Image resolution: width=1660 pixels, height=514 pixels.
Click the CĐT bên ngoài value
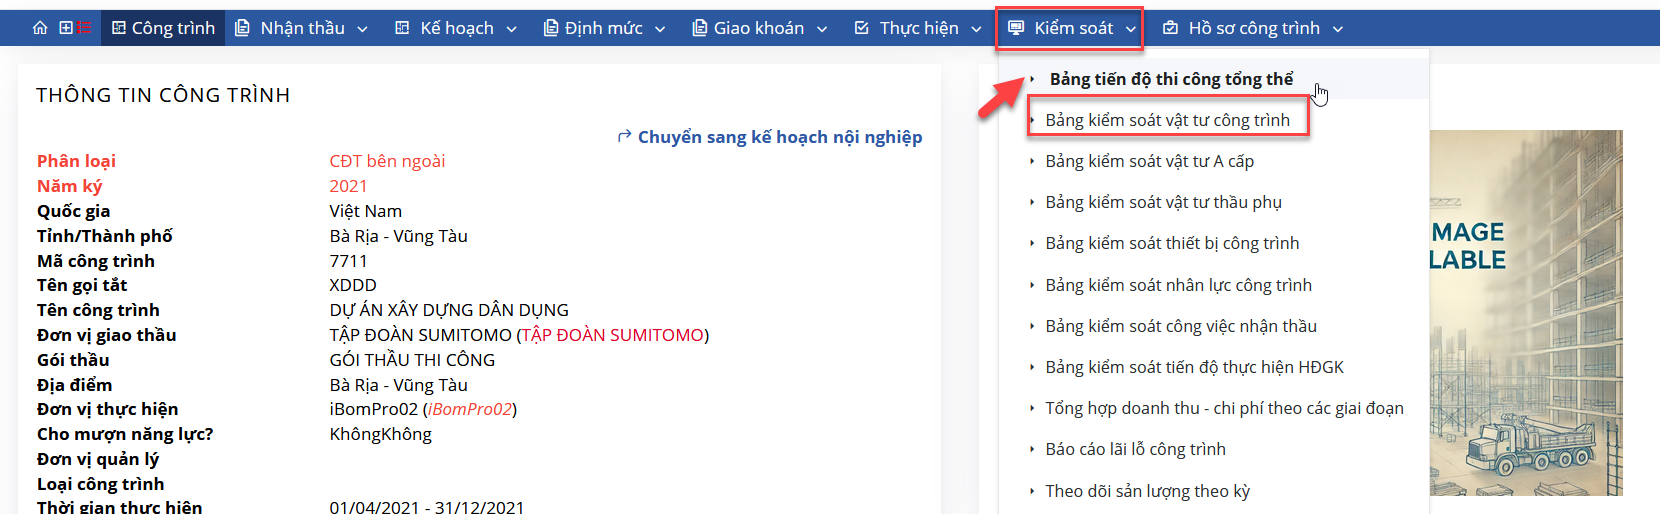coord(387,161)
